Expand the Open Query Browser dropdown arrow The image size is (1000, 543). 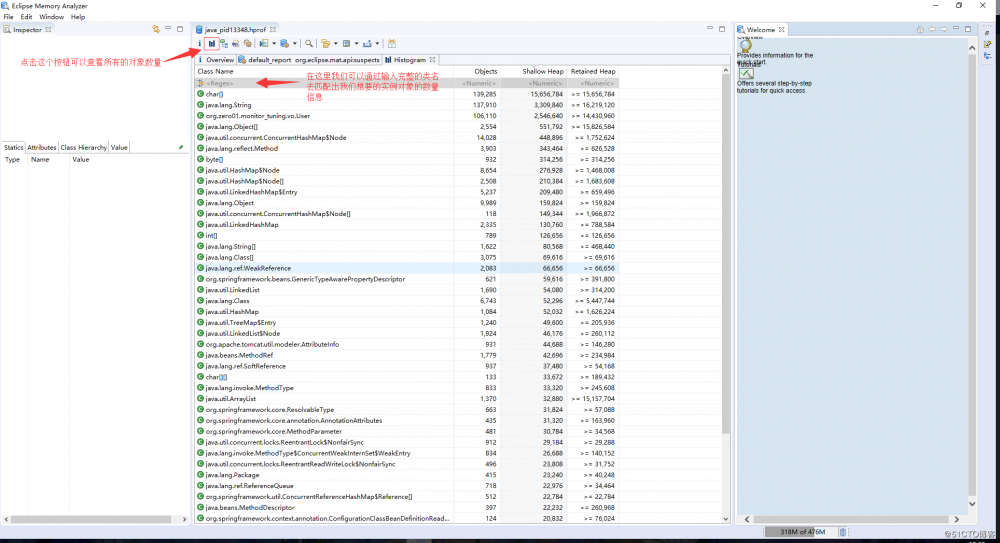(x=296, y=44)
